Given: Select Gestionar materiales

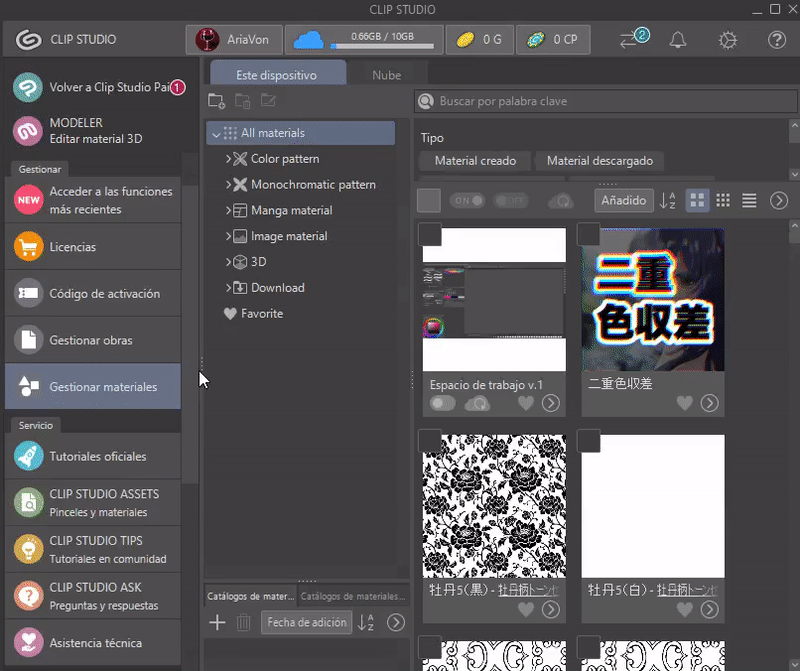Looking at the screenshot, I should [93, 387].
